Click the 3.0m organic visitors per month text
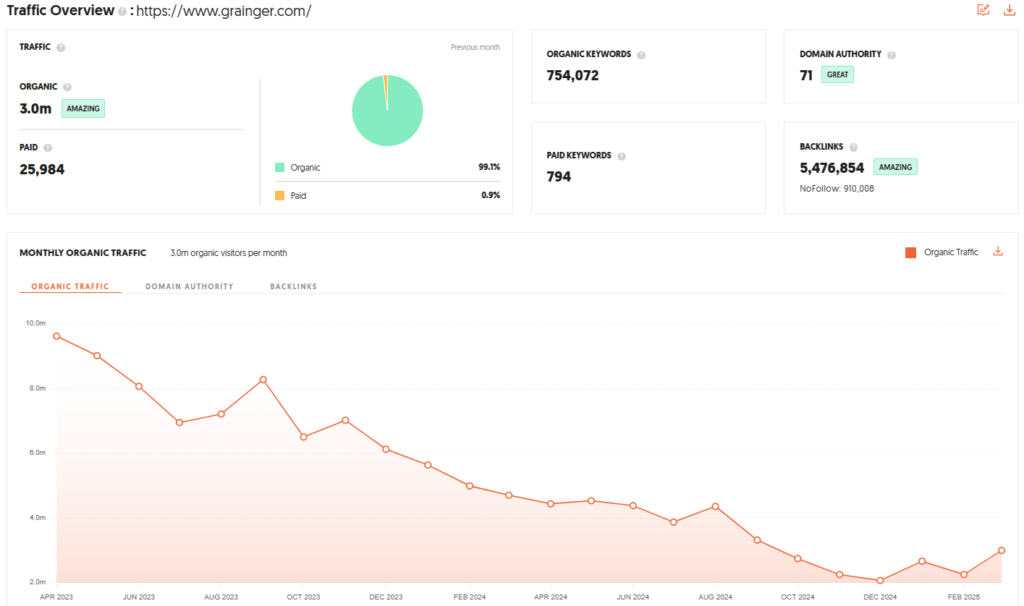The height and width of the screenshot is (606, 1024). tap(229, 253)
